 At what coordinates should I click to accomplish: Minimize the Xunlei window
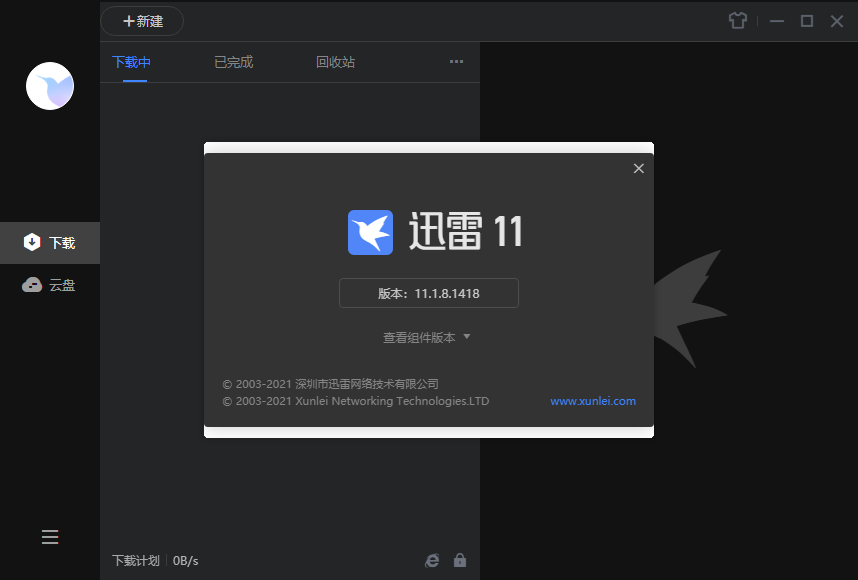point(776,21)
